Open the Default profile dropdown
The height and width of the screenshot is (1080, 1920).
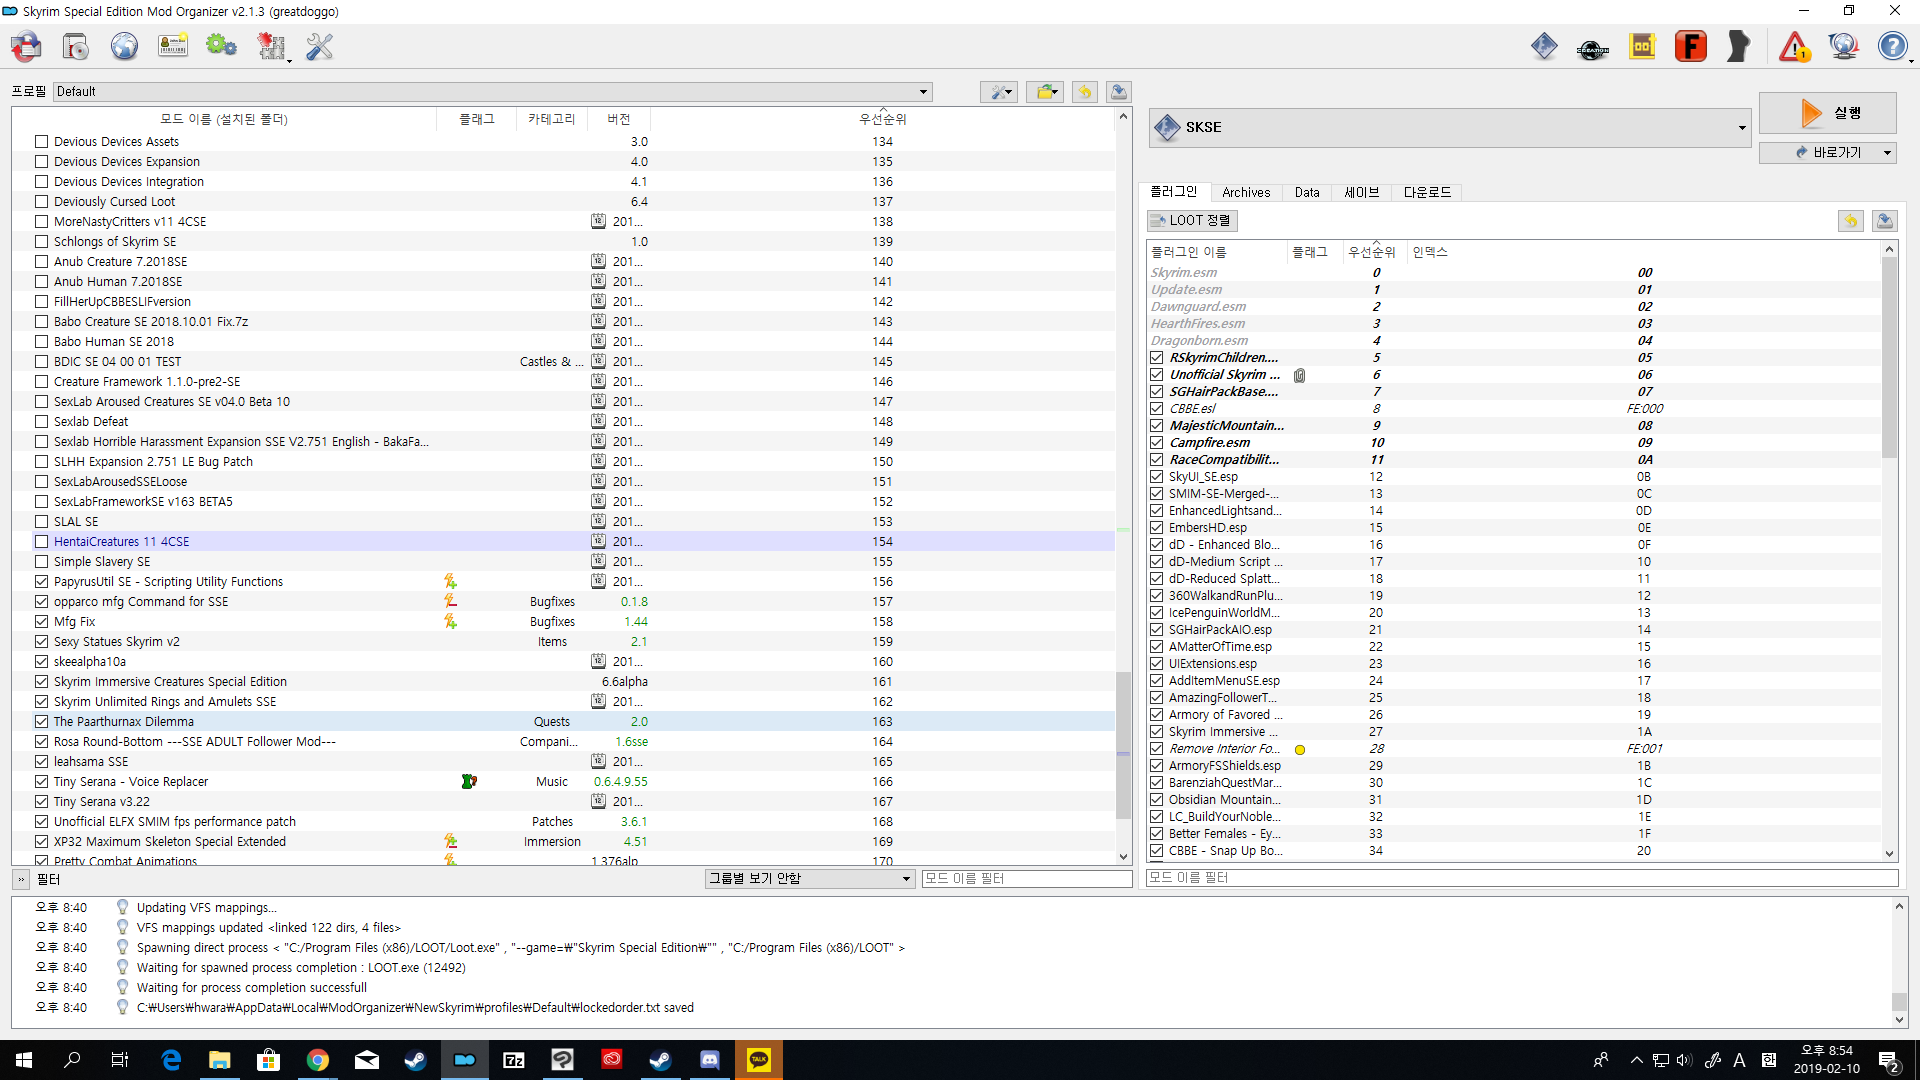coord(493,92)
